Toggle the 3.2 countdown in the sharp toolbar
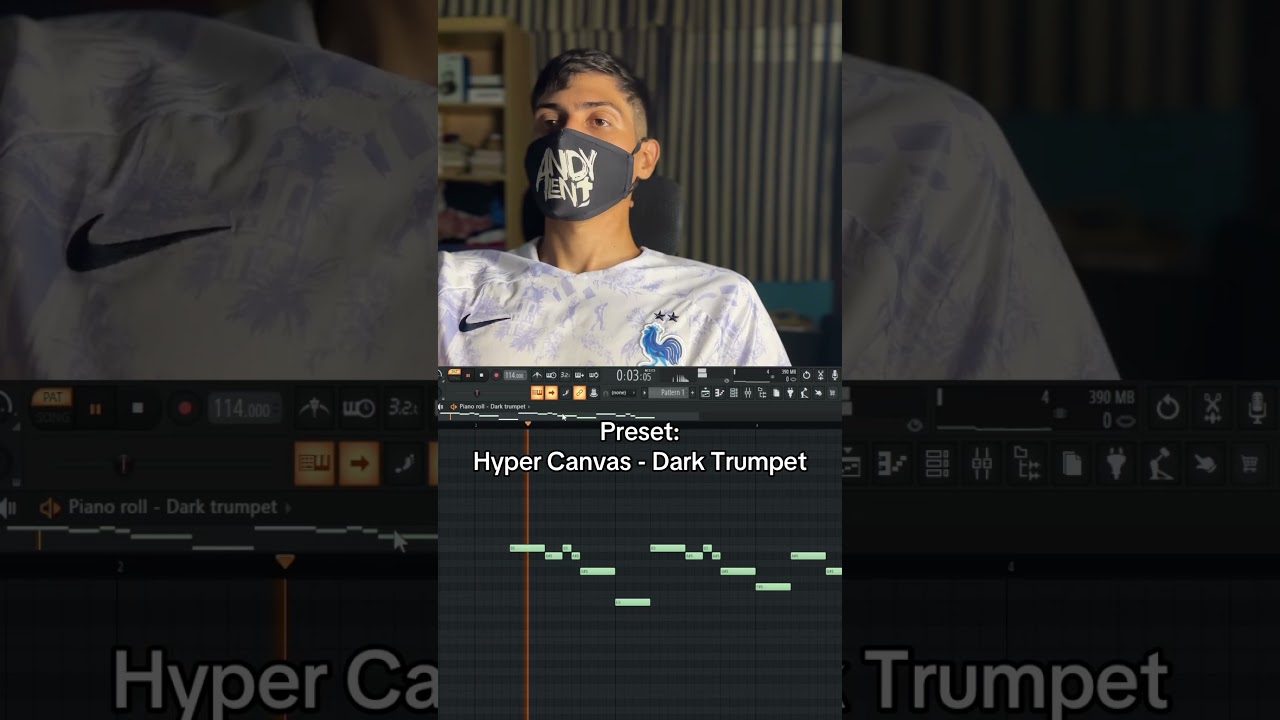Image resolution: width=1280 pixels, height=720 pixels. click(x=565, y=375)
